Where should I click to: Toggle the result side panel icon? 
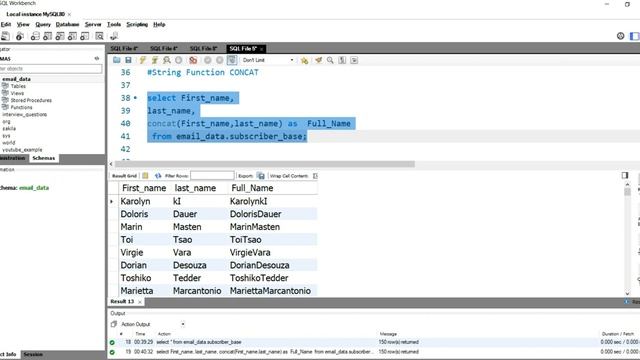tap(625, 176)
